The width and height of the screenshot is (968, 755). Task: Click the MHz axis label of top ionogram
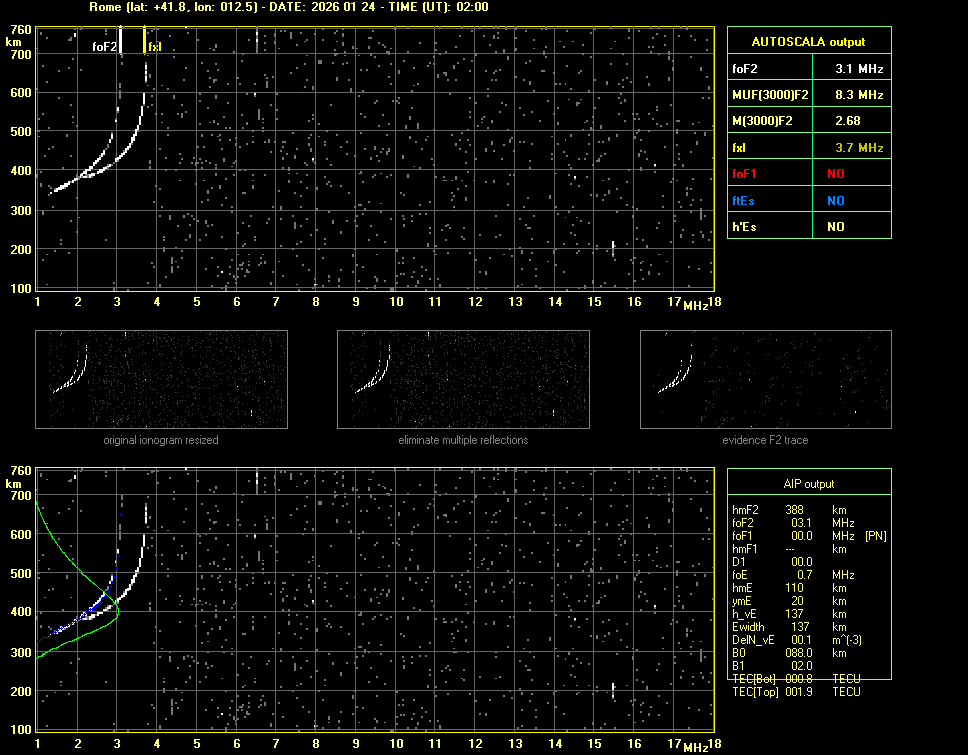tap(695, 305)
